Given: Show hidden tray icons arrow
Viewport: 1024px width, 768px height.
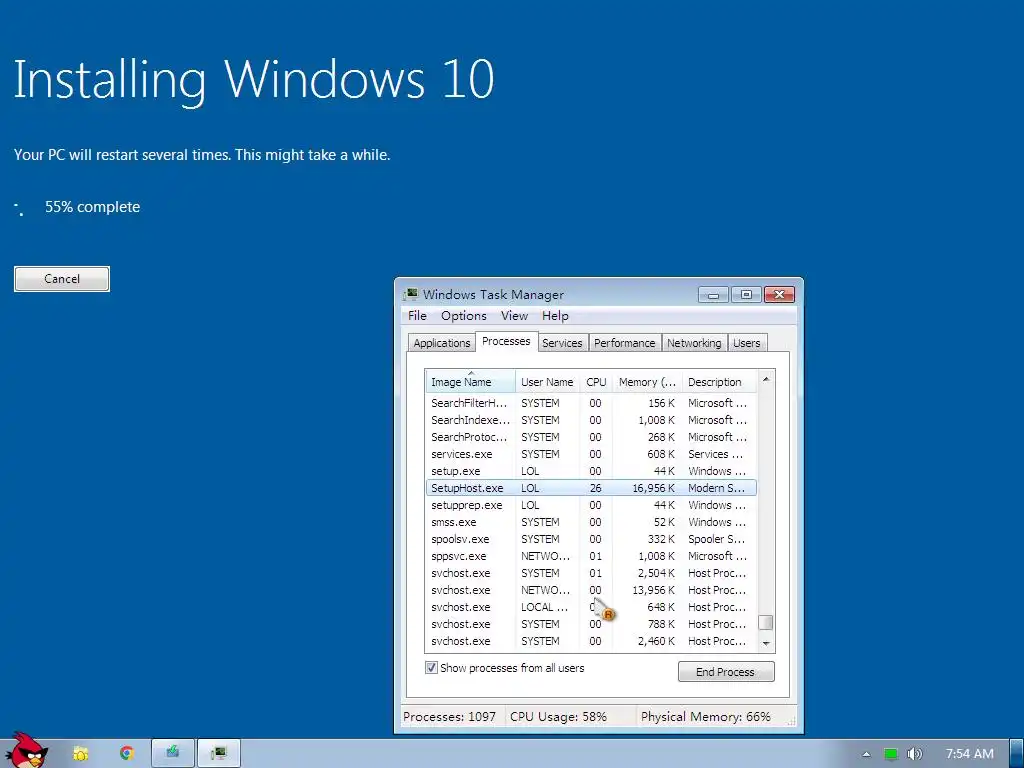Looking at the screenshot, I should point(866,754).
